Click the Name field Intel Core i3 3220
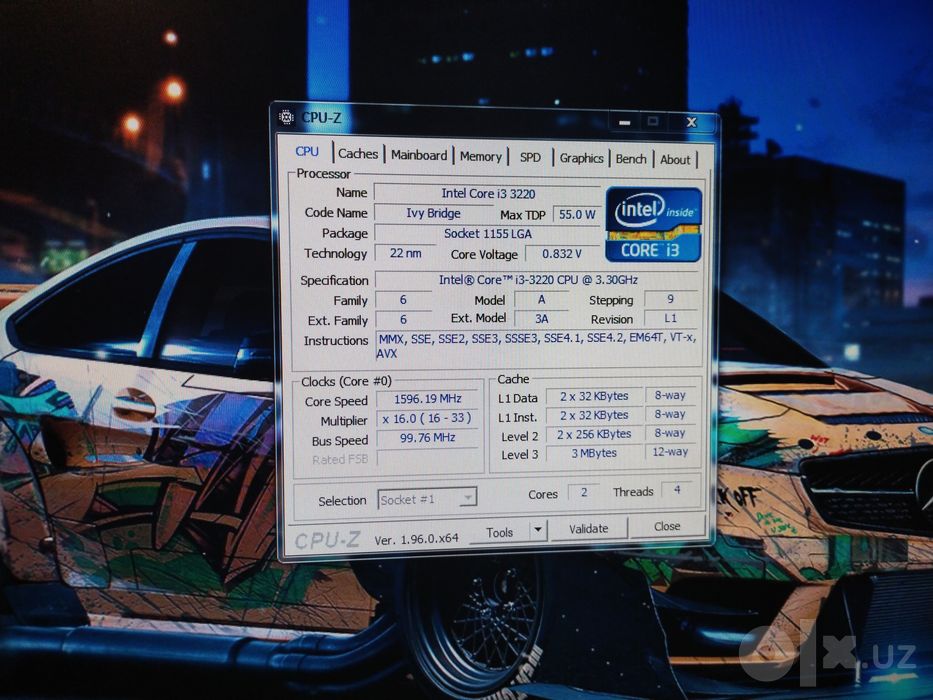Viewport: 933px width, 700px height. point(488,193)
